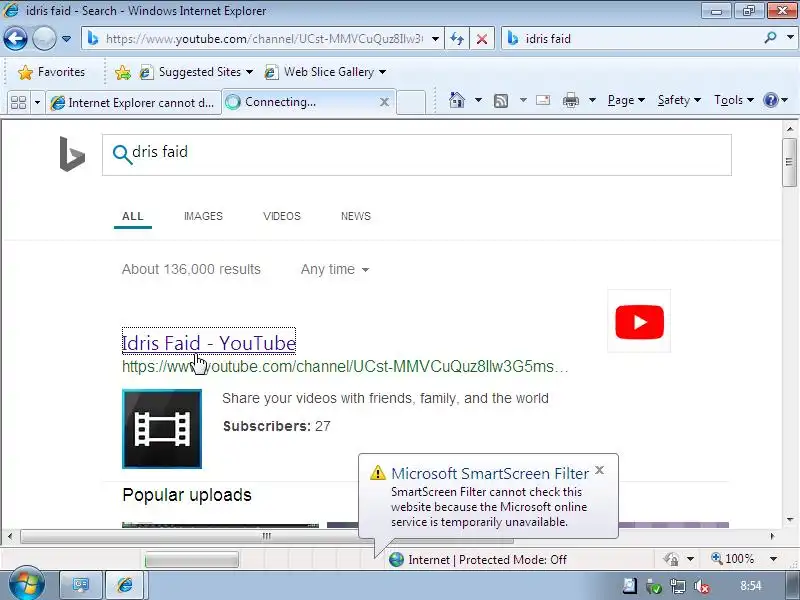Switch to the VIDEOS results tab
The height and width of the screenshot is (600, 800).
(282, 216)
